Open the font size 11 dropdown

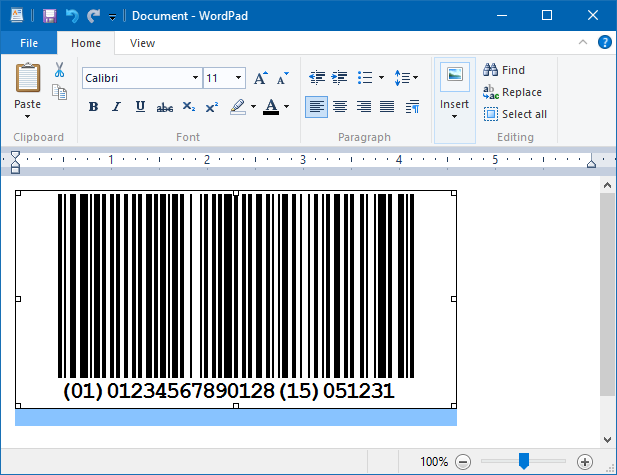(x=238, y=78)
